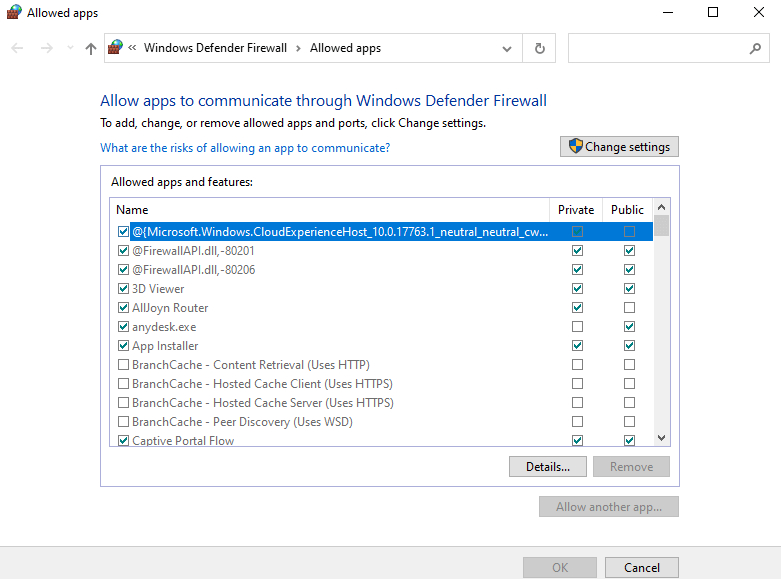Screen dimensions: 781x579
Task: Check BranchCache Content Retrieval name checkbox
Action: pyautogui.click(x=123, y=364)
